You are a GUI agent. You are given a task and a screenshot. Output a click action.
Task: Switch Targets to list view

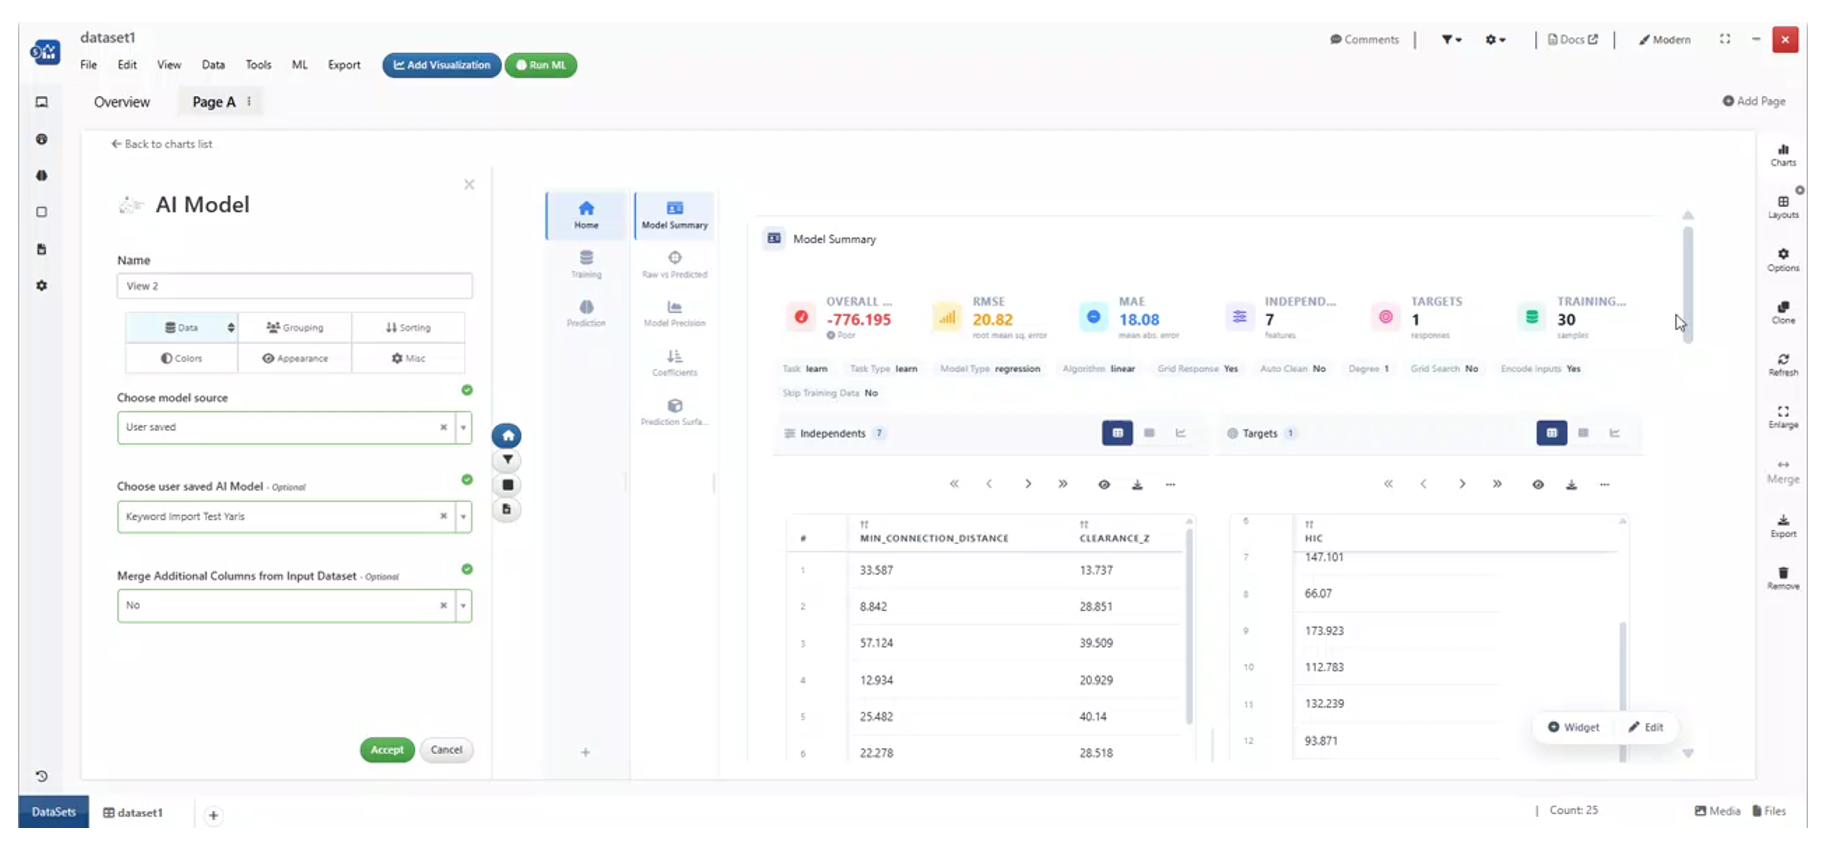coord(1583,433)
